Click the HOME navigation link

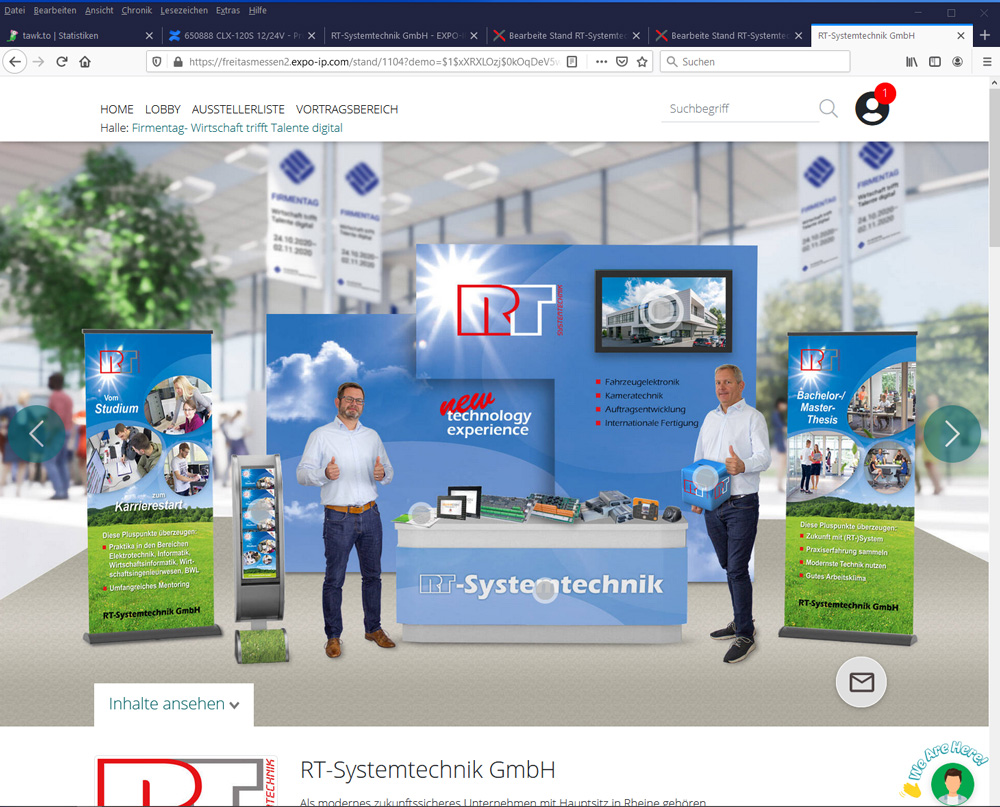[x=117, y=109]
